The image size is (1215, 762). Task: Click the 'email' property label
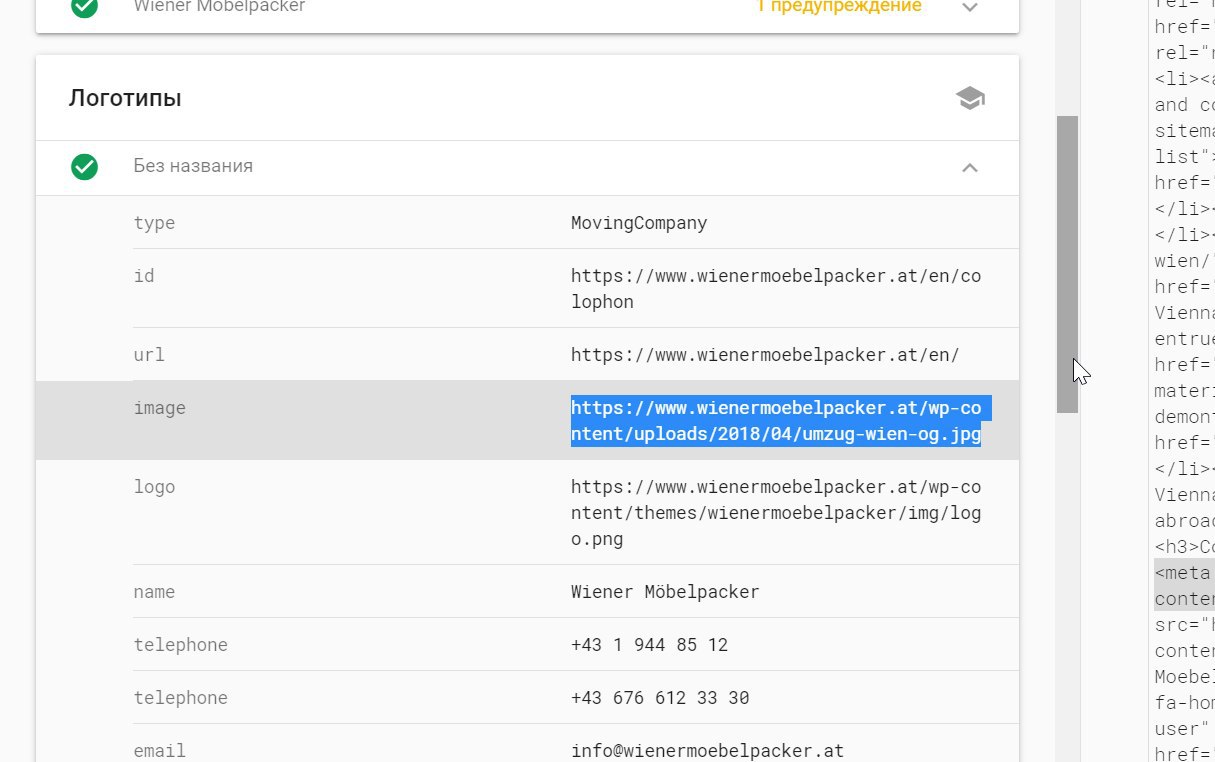click(x=160, y=750)
